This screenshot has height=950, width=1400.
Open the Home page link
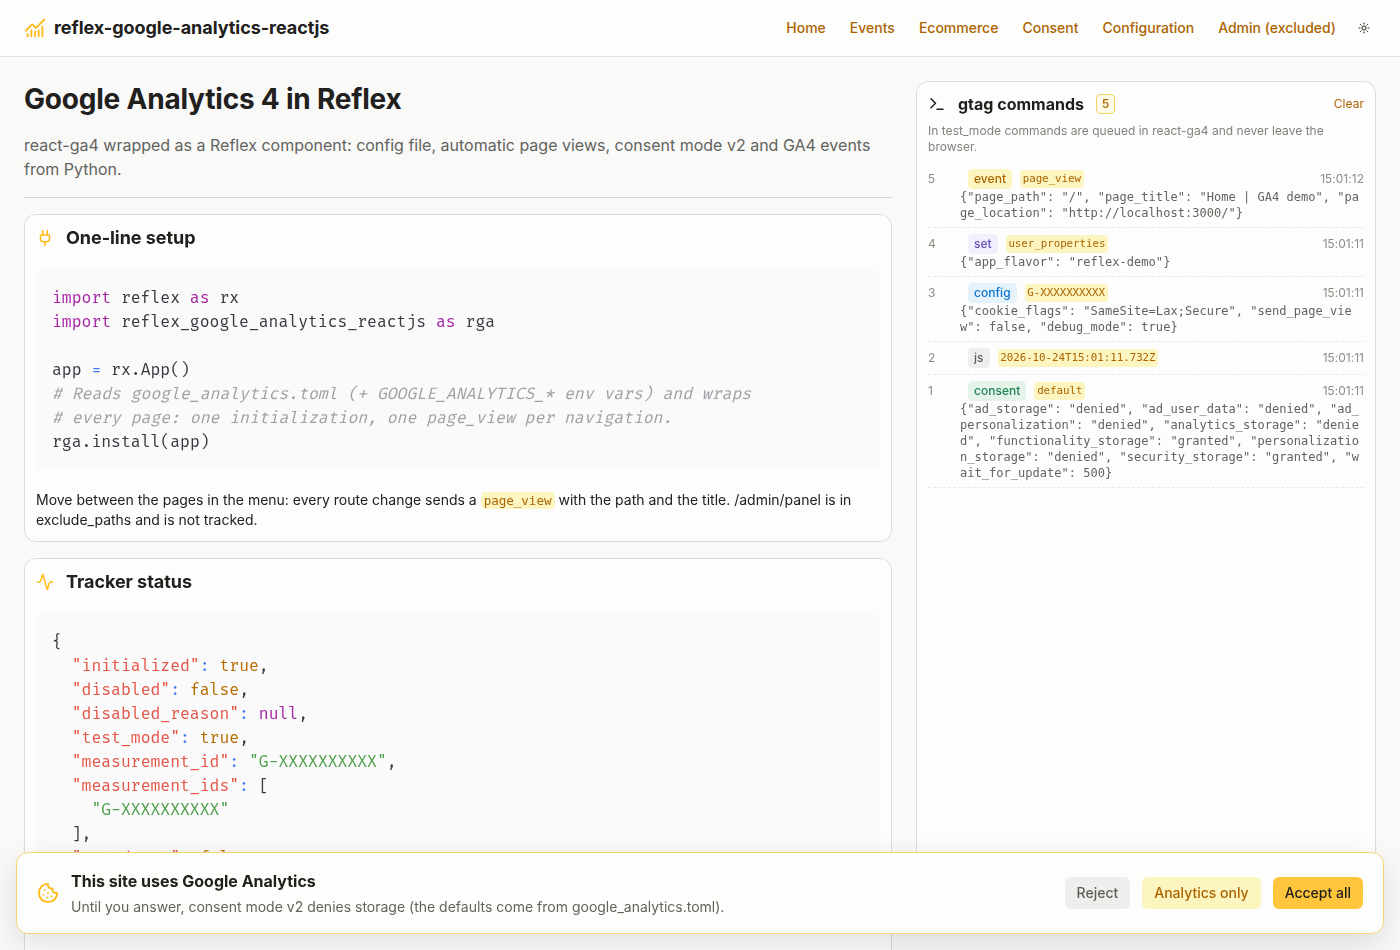[806, 28]
